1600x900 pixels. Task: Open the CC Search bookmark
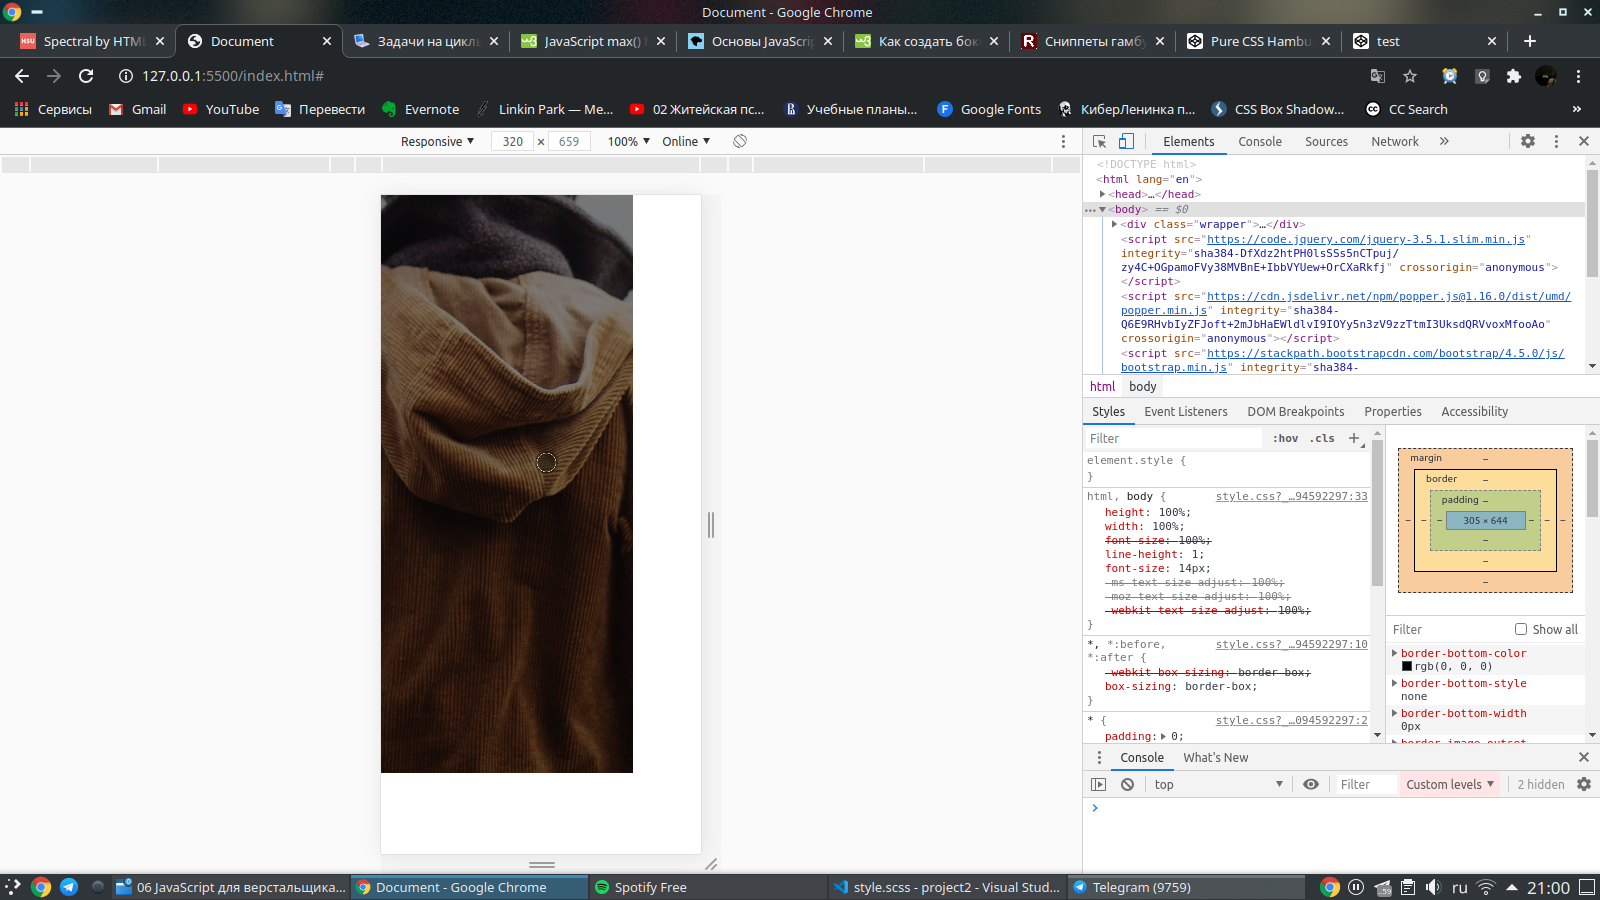point(1406,109)
